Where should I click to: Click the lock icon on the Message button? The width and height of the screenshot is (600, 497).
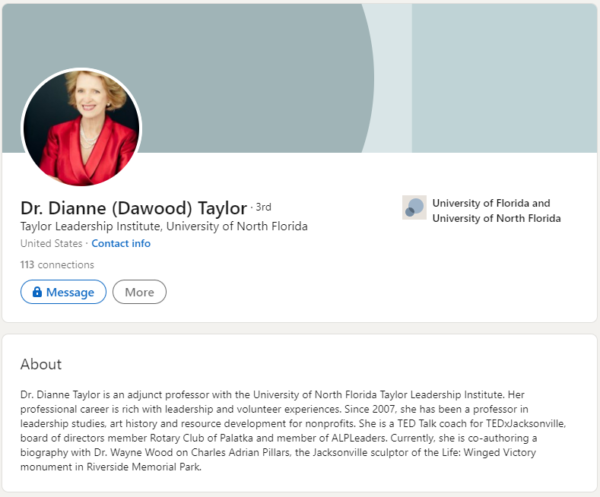point(37,292)
